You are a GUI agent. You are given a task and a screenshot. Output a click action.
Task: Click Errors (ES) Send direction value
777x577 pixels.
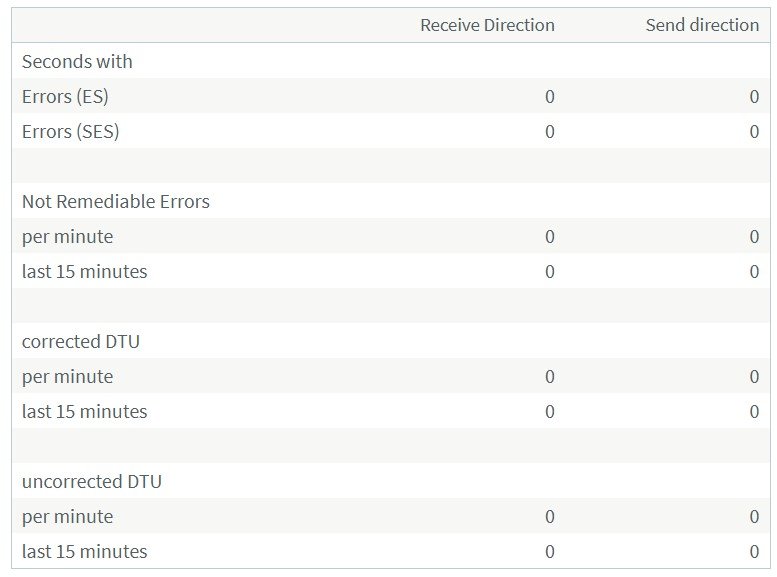(x=754, y=96)
